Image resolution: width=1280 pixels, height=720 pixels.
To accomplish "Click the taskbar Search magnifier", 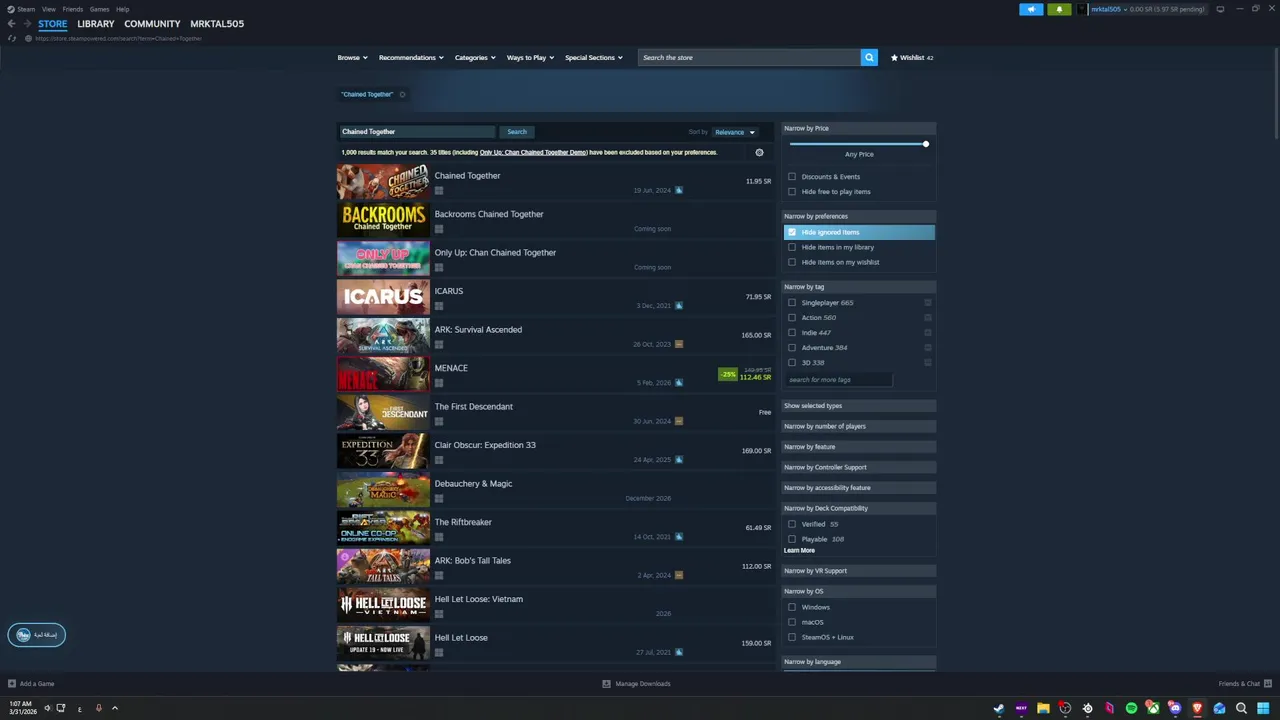I will point(1241,708).
